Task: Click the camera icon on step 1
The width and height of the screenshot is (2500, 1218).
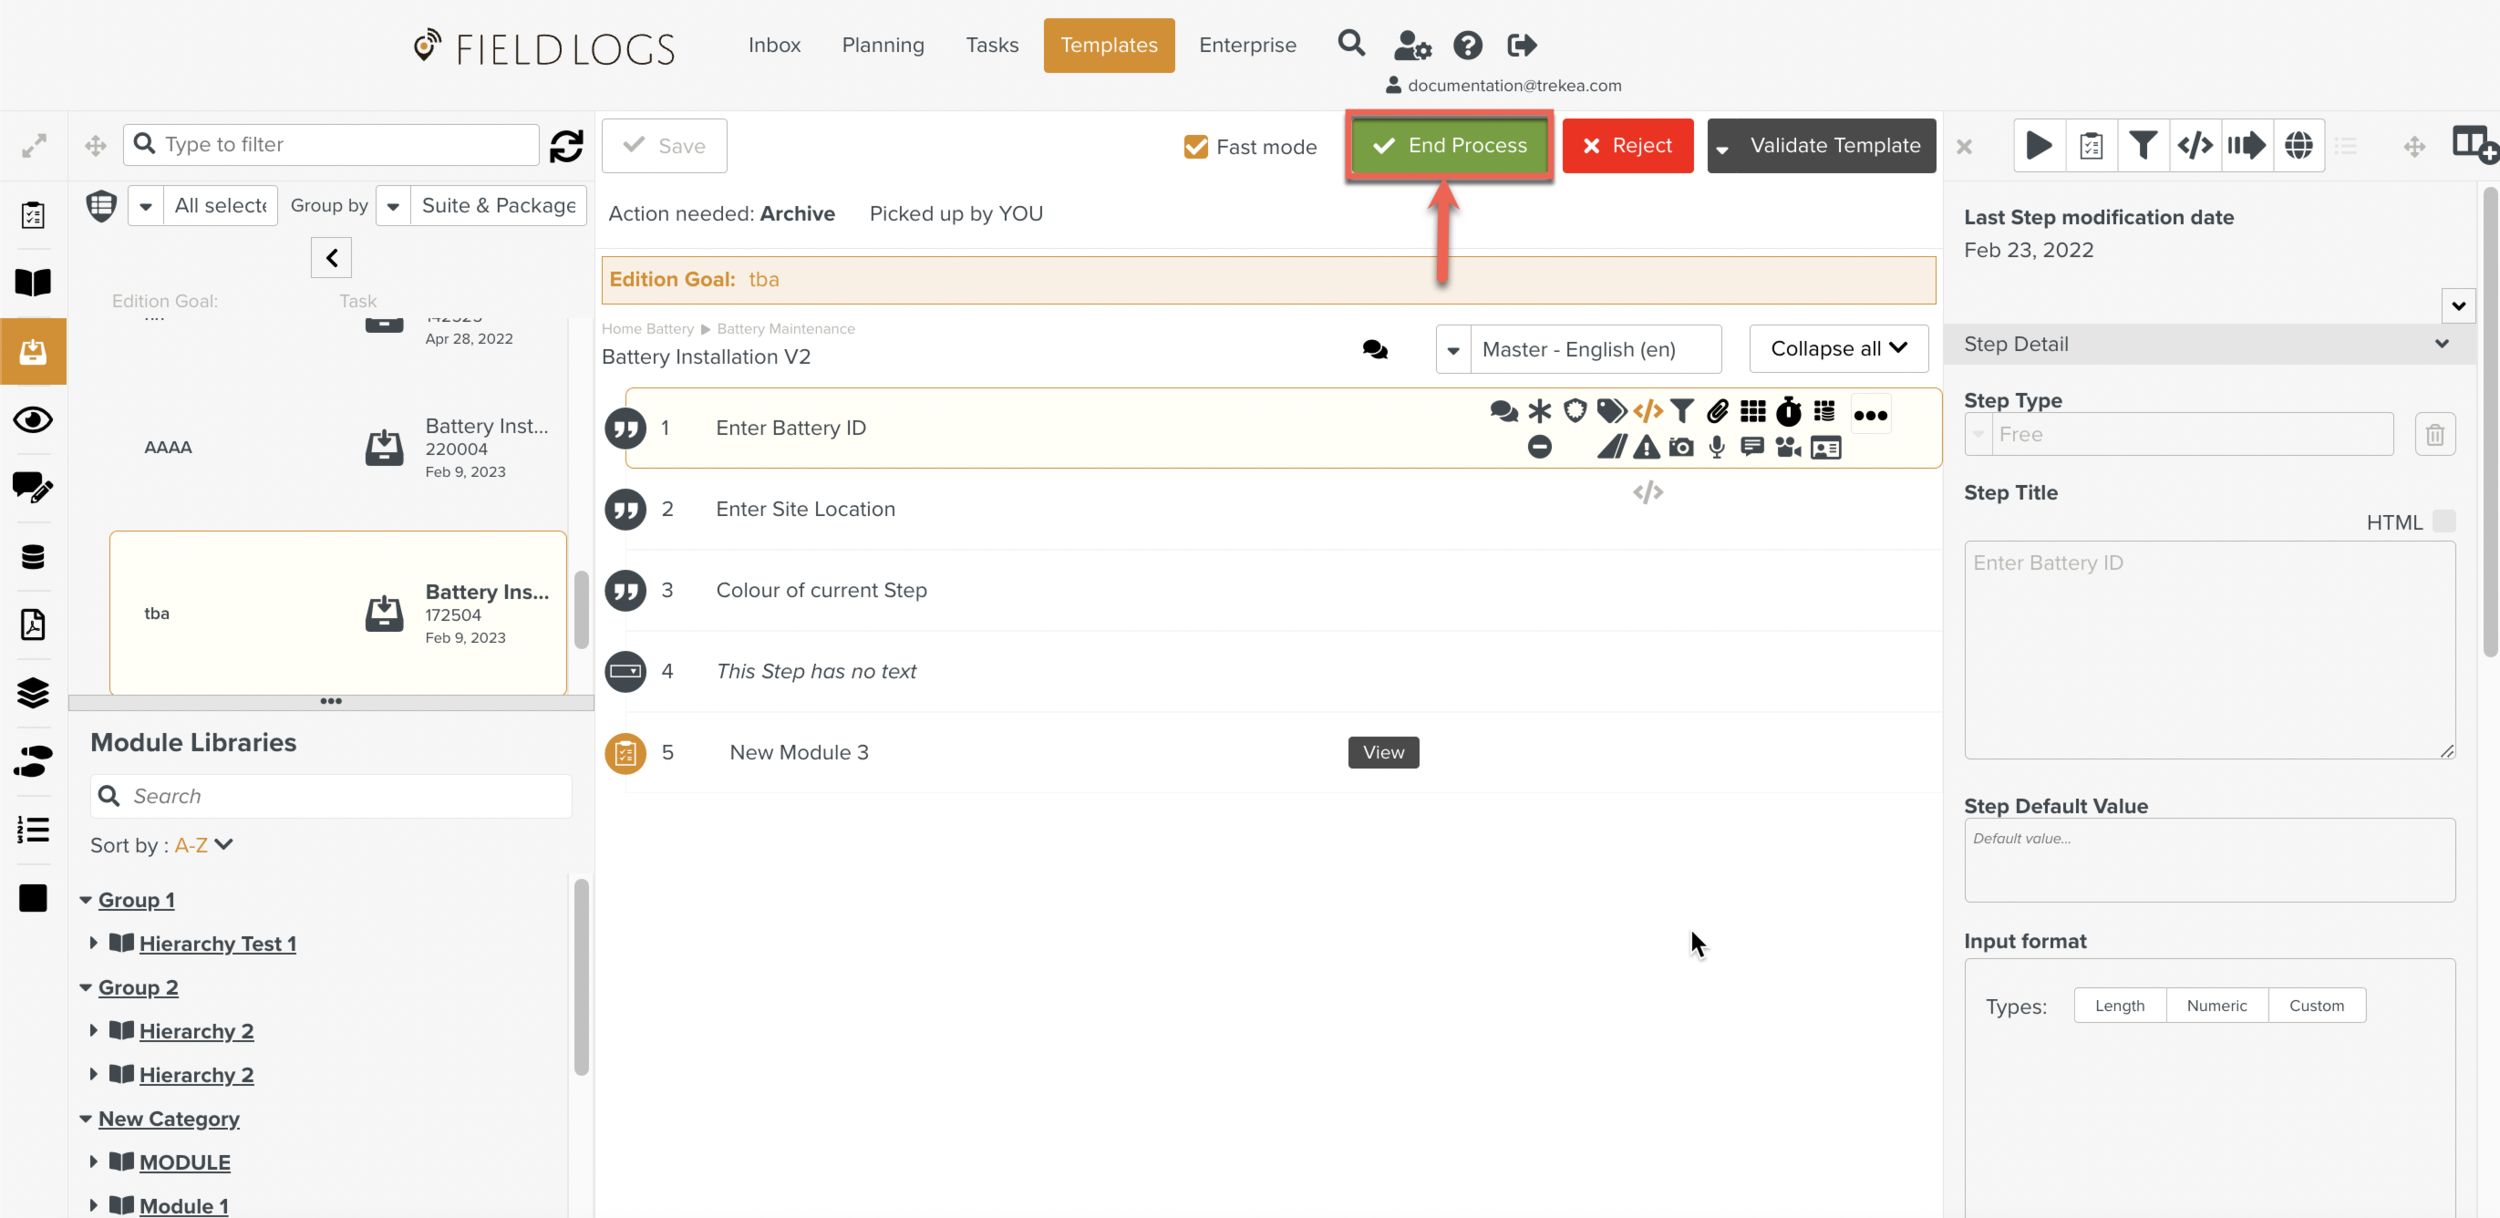Action: 1681,447
